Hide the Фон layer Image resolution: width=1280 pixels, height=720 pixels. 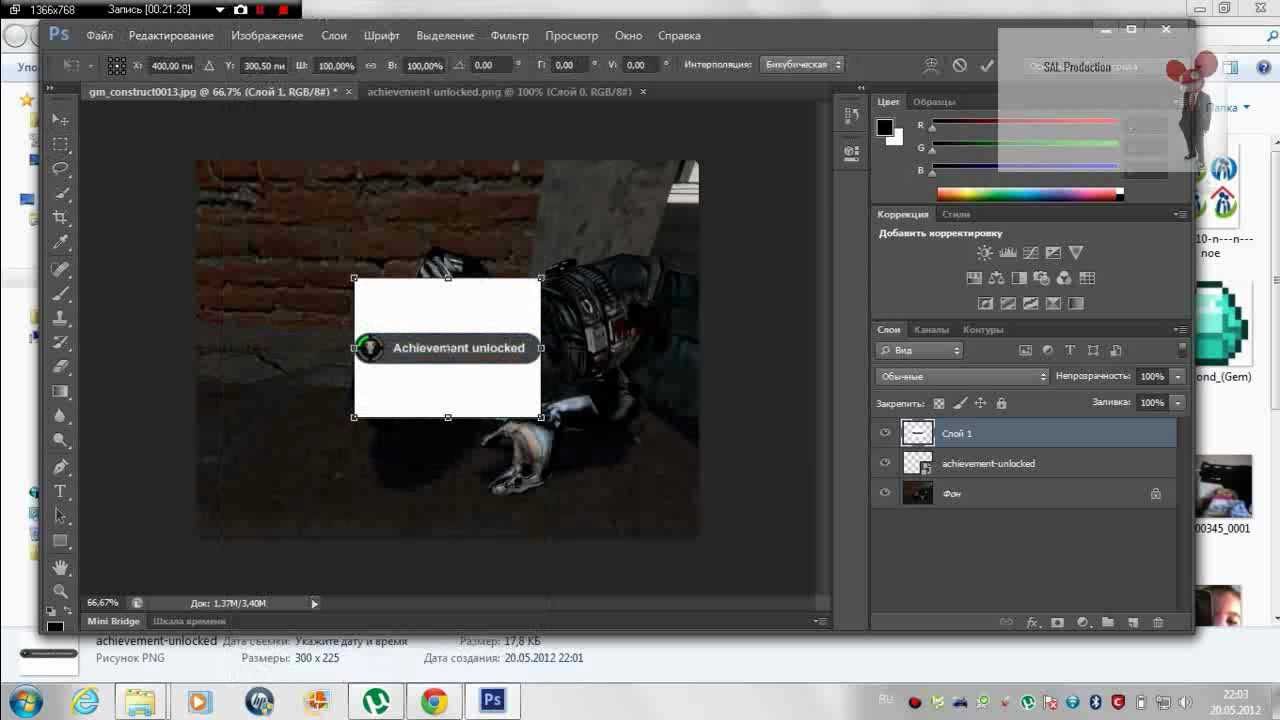tap(885, 493)
